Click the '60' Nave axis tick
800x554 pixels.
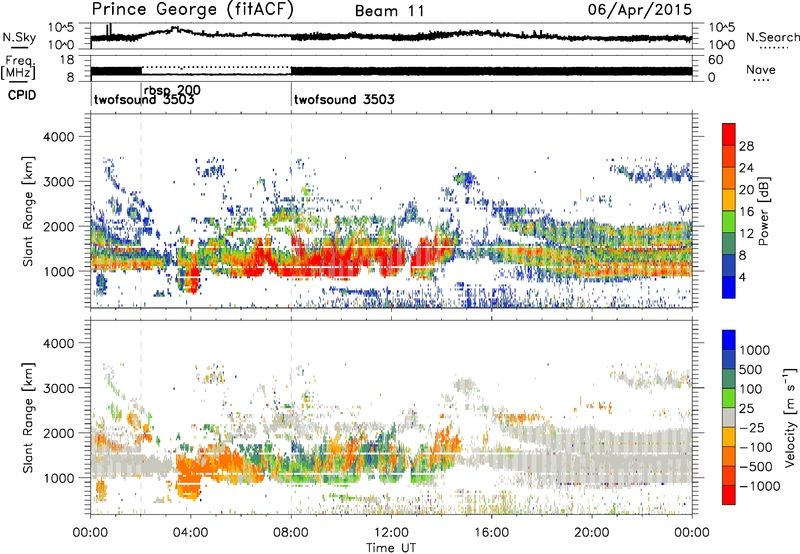(x=715, y=60)
